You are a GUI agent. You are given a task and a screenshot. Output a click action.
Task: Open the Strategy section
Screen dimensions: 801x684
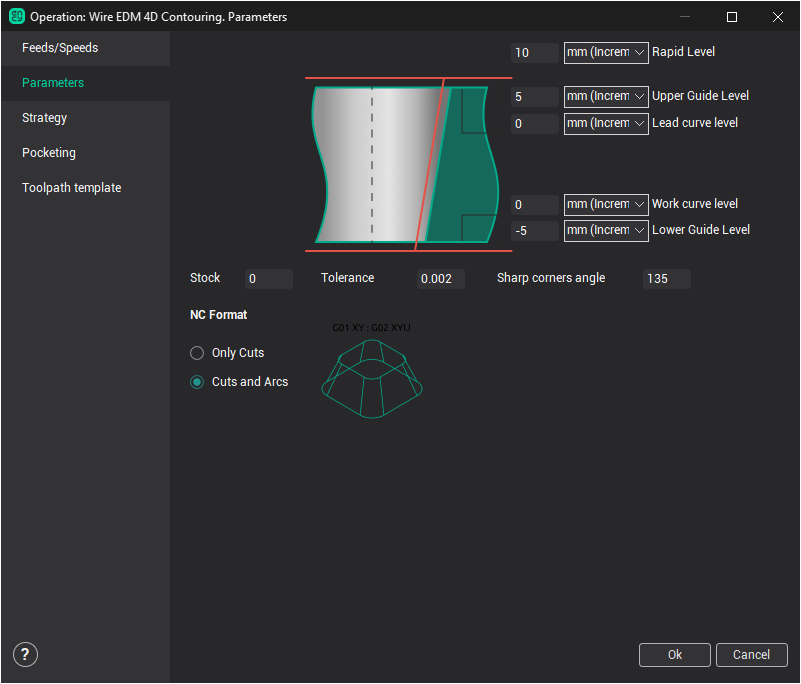45,118
